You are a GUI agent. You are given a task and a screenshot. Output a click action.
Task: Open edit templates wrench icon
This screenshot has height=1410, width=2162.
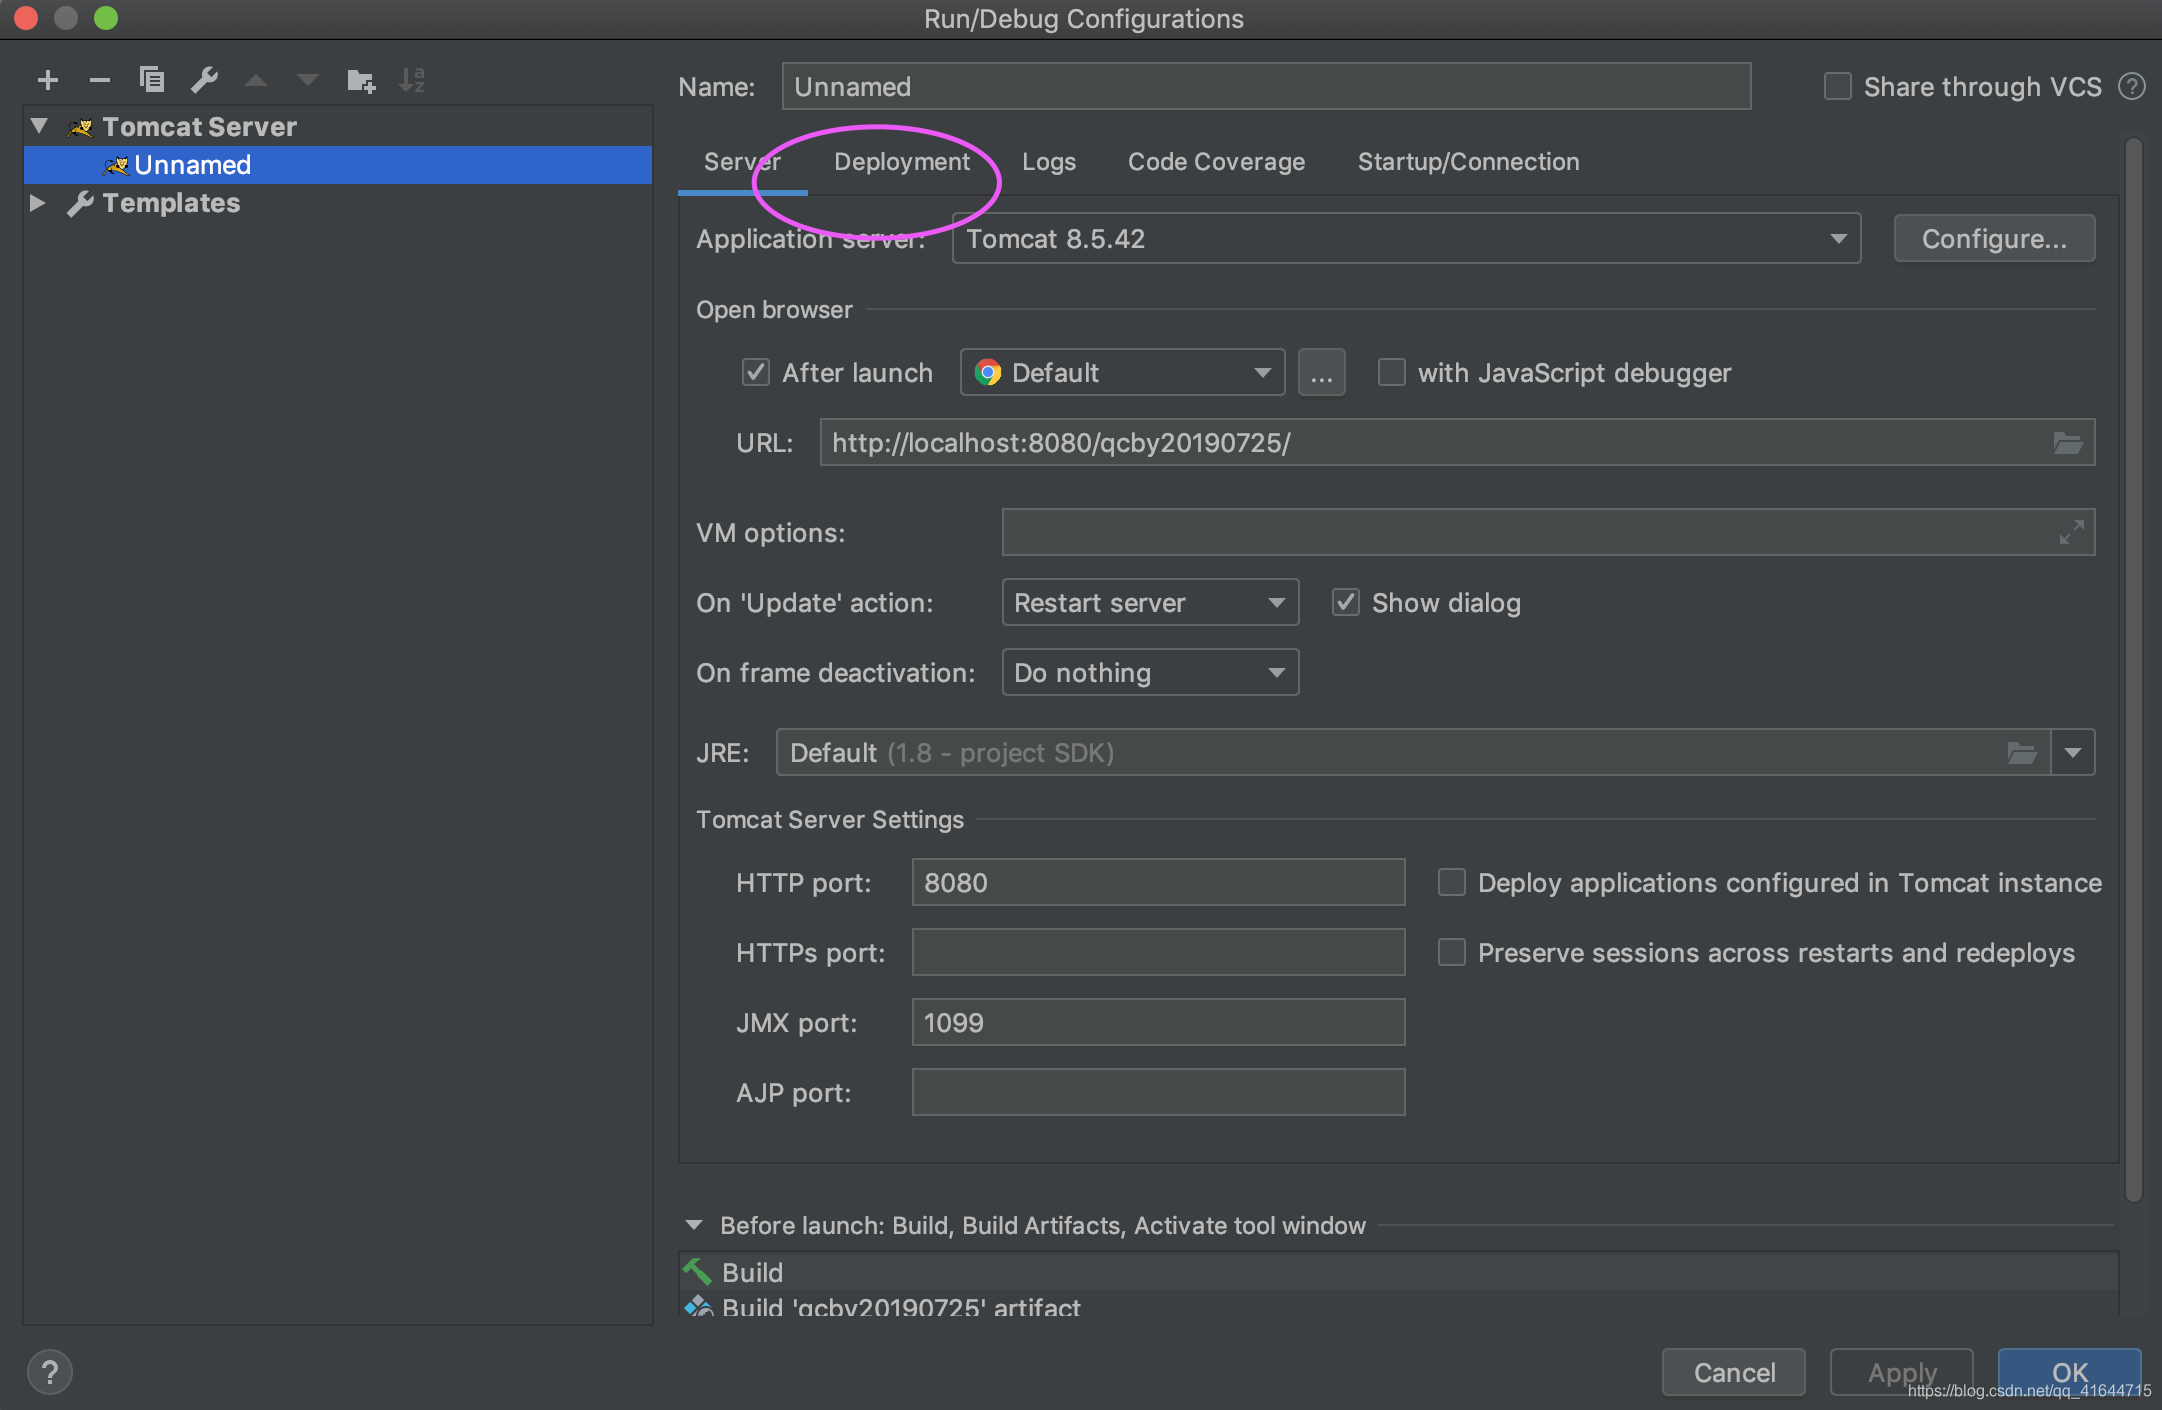point(204,80)
